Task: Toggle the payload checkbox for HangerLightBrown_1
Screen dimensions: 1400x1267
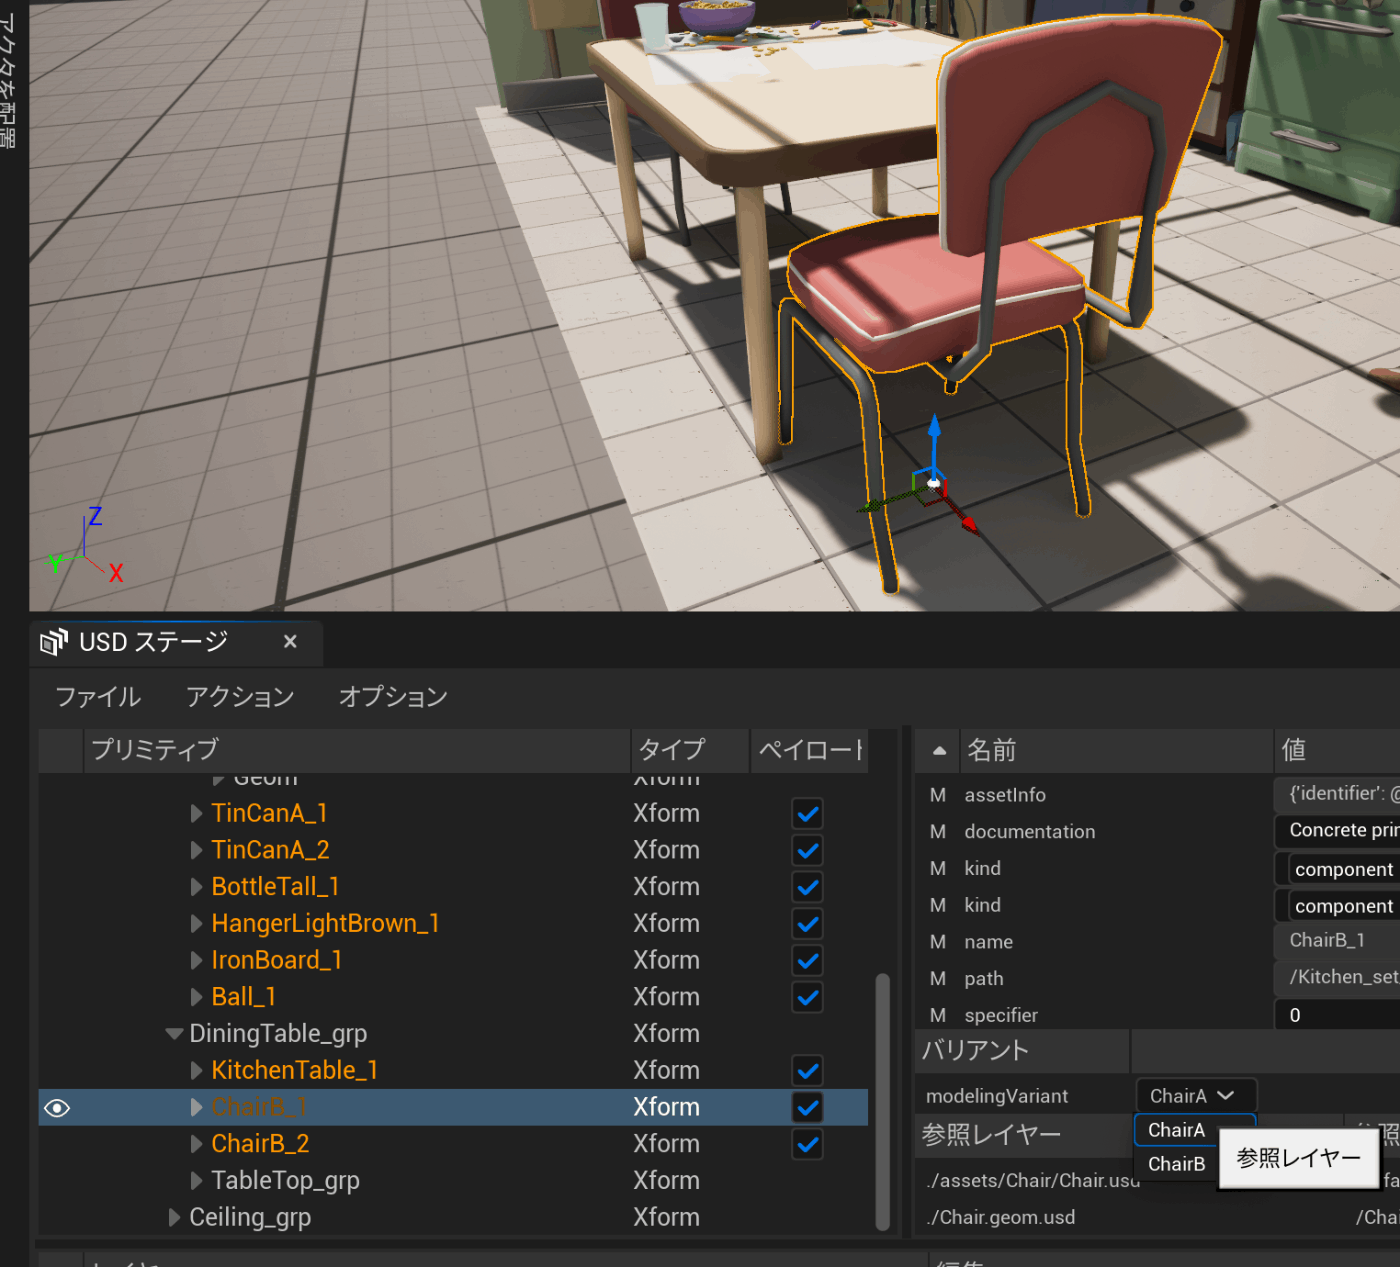Action: tap(808, 924)
